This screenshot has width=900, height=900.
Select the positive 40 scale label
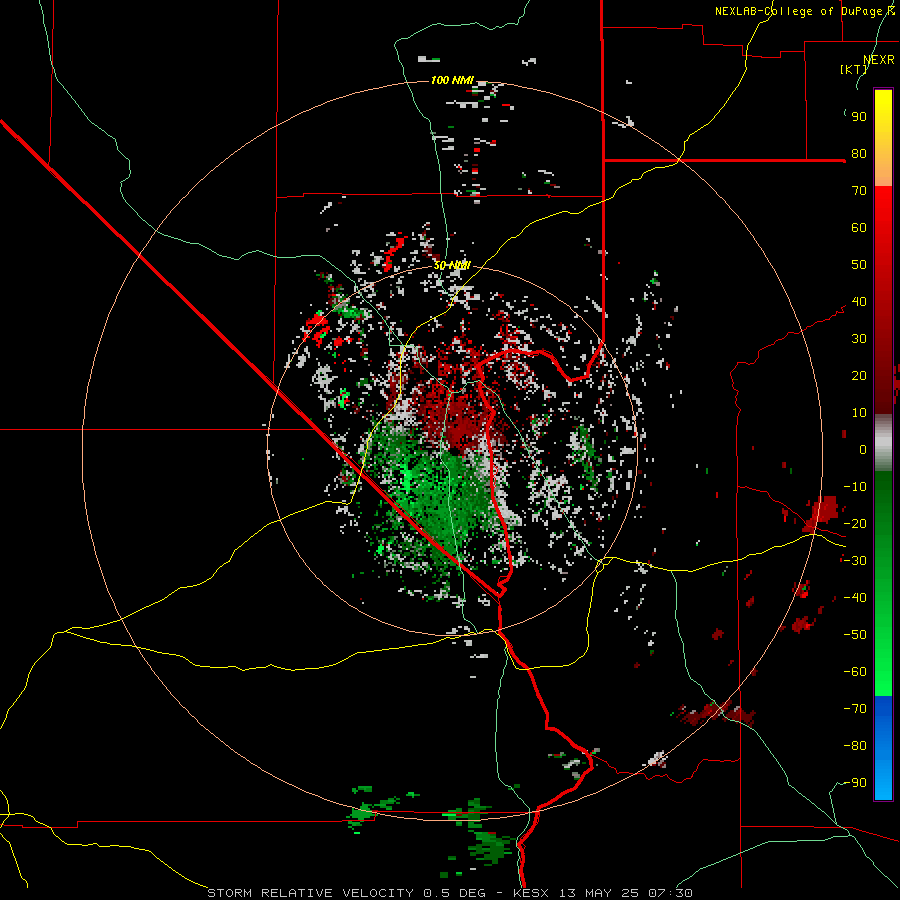click(859, 301)
